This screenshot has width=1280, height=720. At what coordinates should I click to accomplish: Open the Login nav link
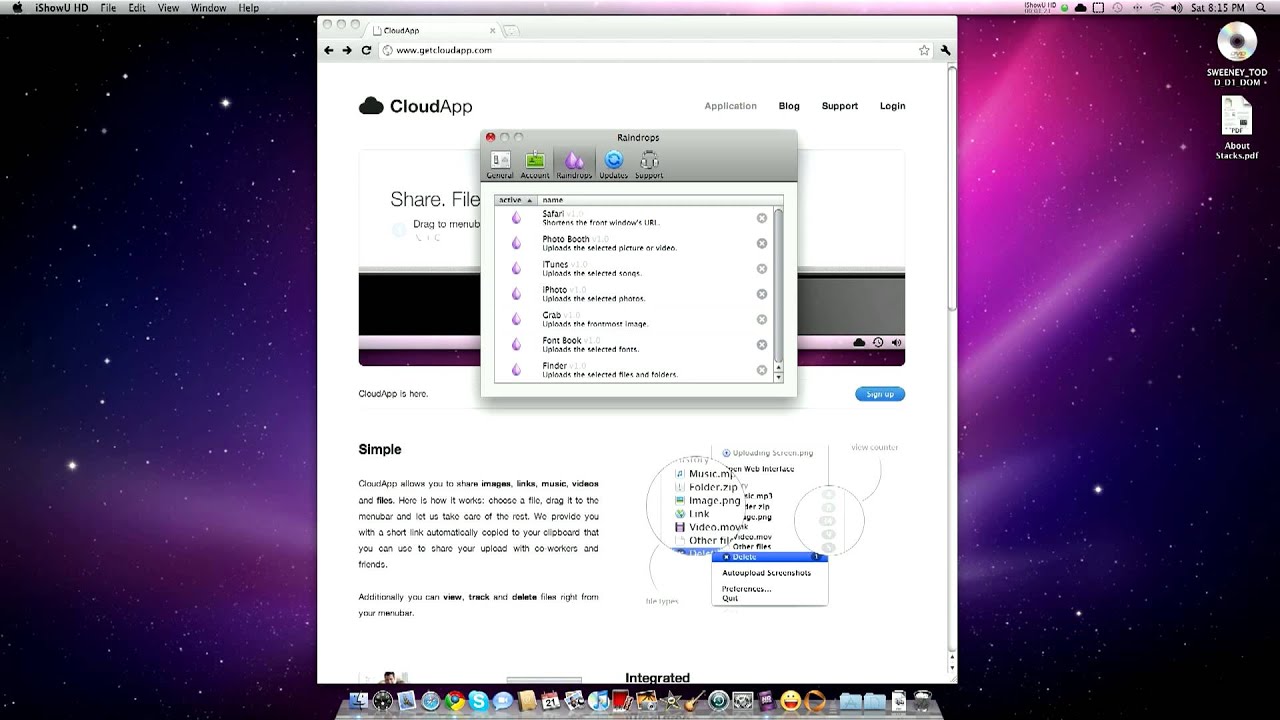point(892,106)
